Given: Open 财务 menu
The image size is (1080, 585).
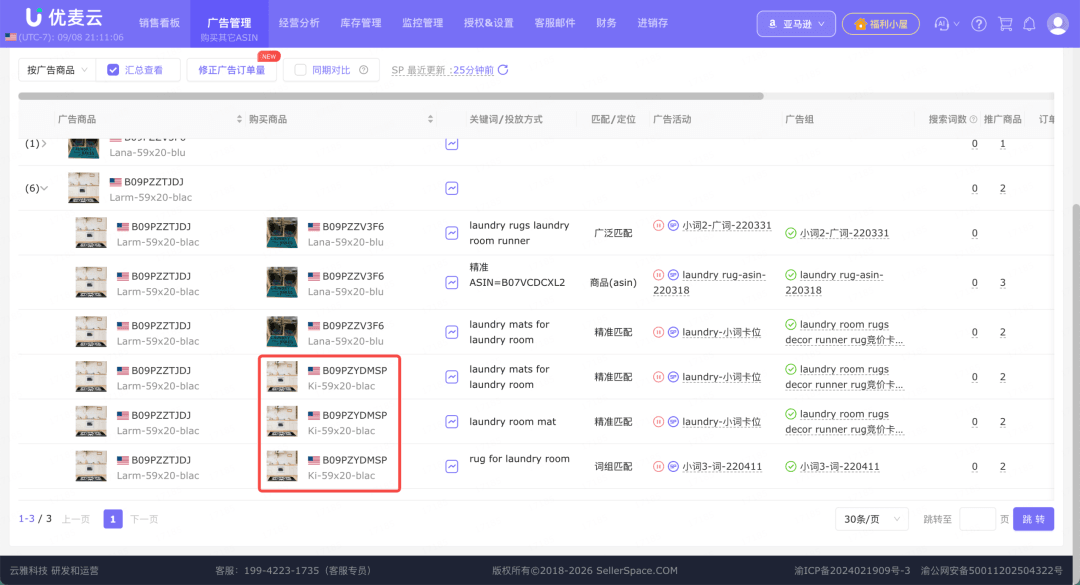Looking at the screenshot, I should (606, 23).
